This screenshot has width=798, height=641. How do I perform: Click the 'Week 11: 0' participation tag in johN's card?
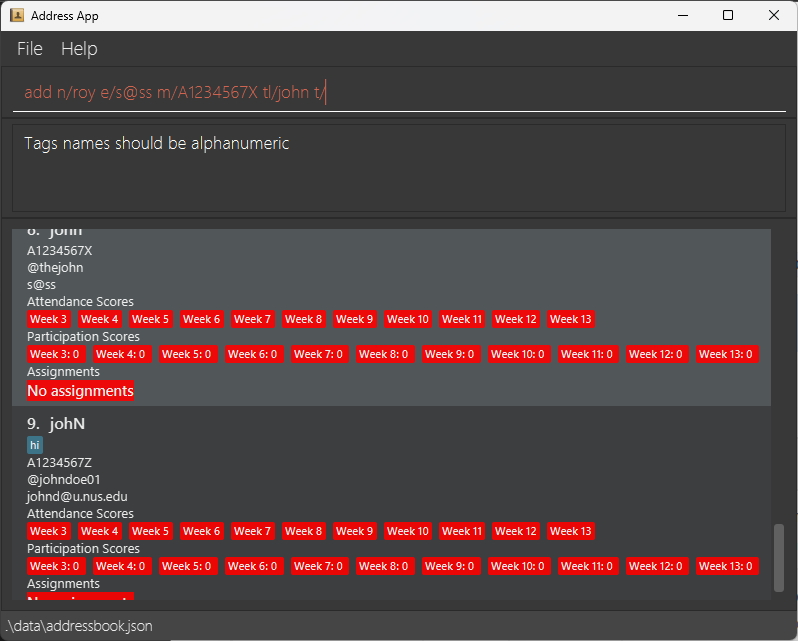click(x=587, y=566)
